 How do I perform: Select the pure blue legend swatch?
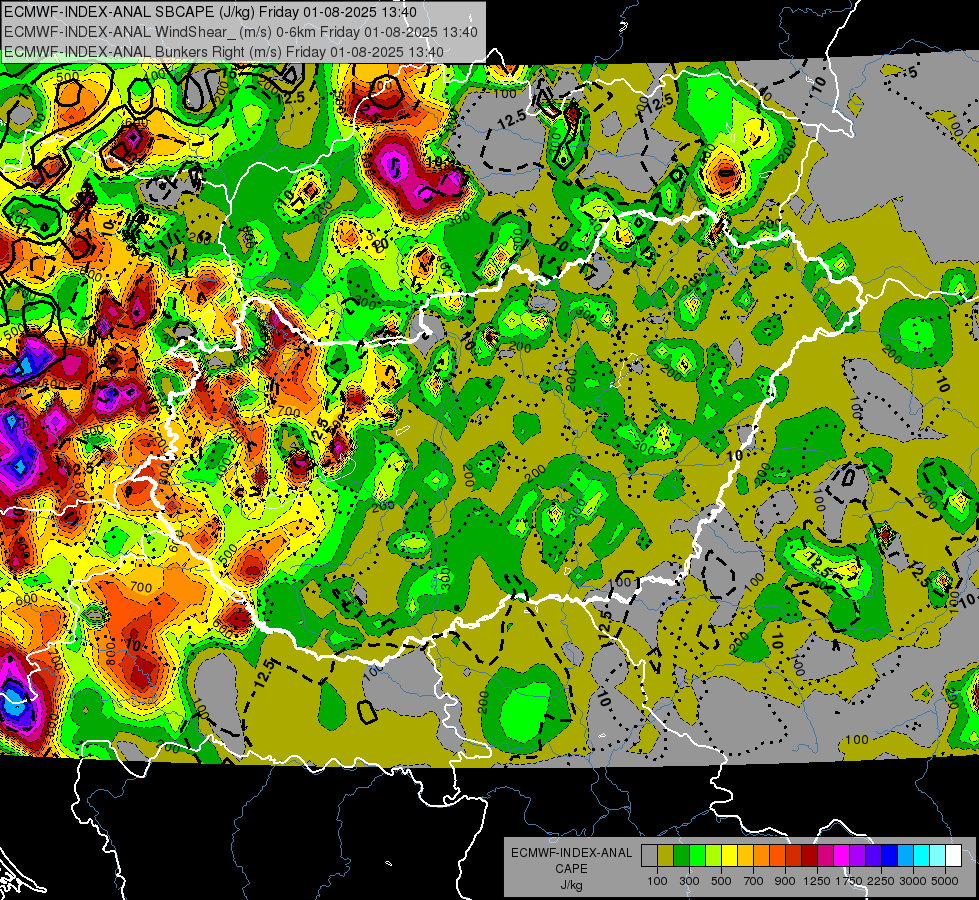click(890, 856)
